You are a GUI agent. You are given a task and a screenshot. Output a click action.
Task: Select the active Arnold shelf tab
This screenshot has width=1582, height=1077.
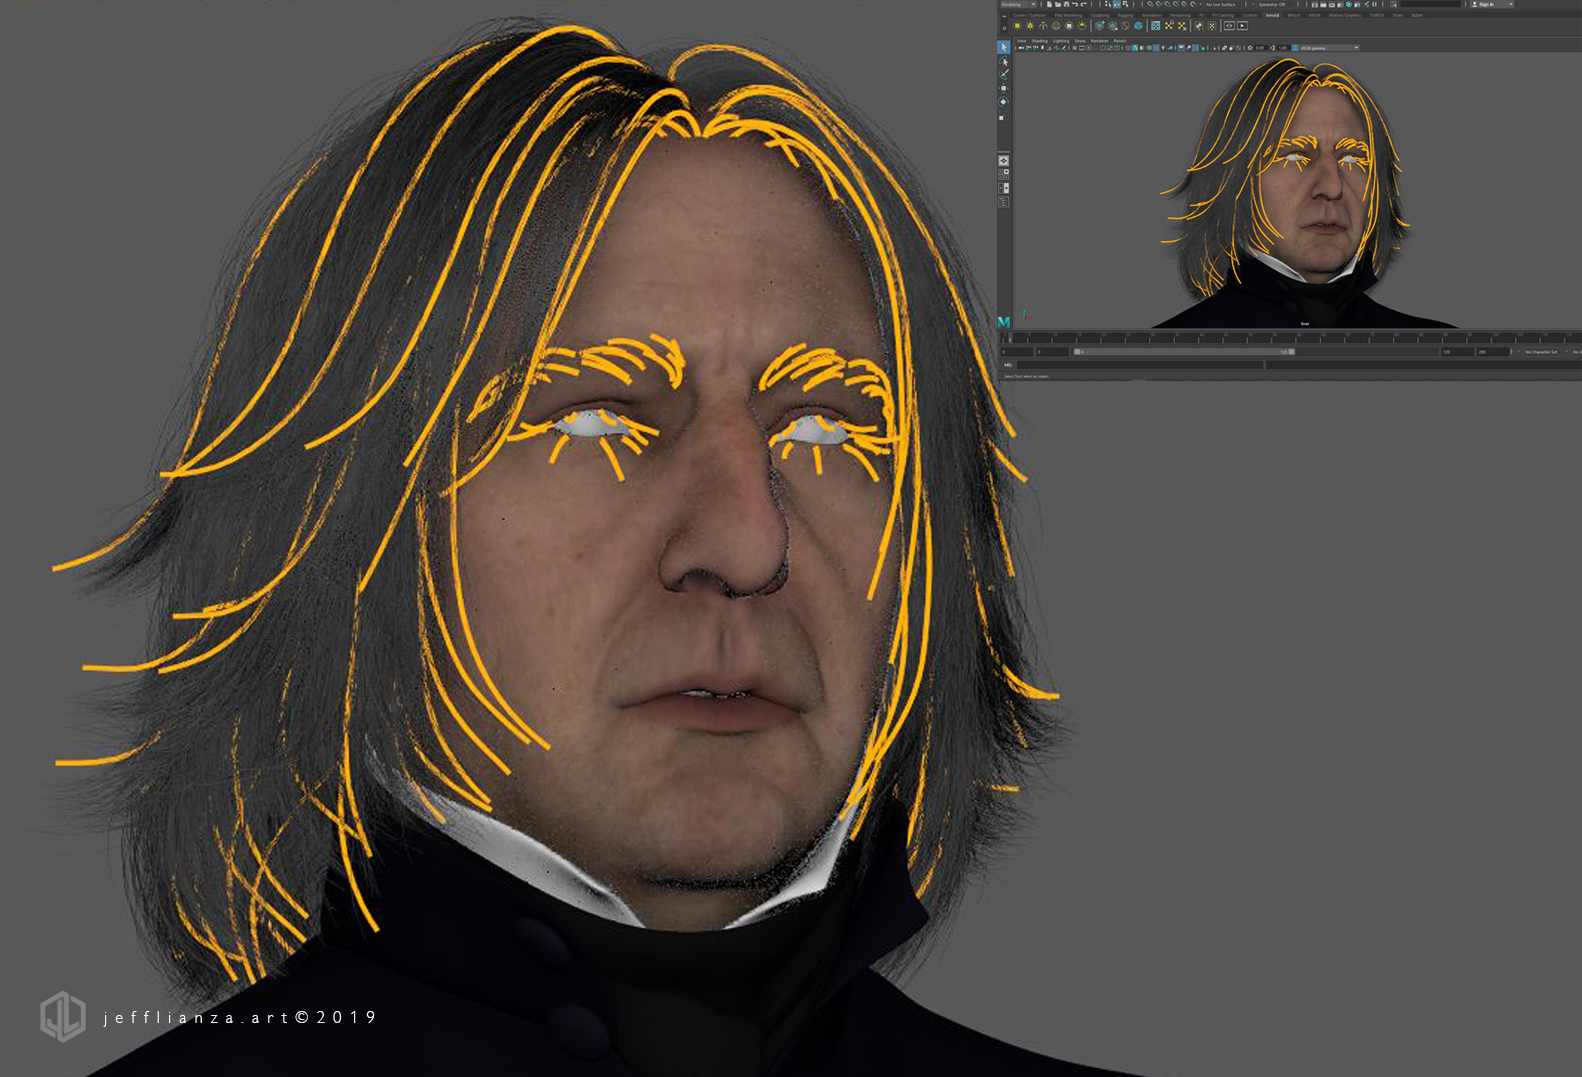point(1272,15)
